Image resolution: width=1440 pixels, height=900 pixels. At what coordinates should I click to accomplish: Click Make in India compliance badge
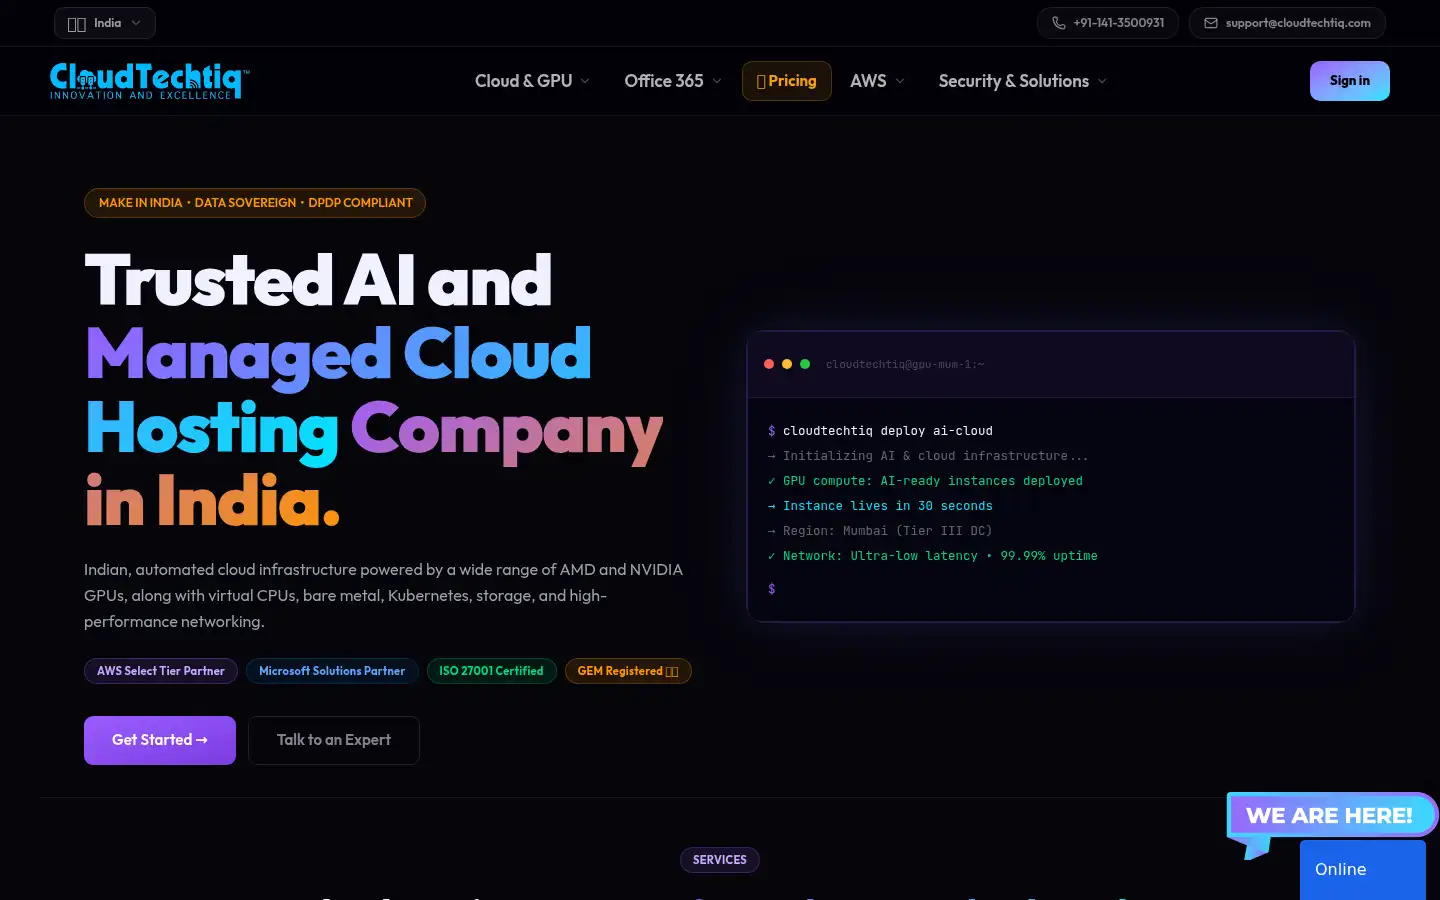tap(255, 203)
